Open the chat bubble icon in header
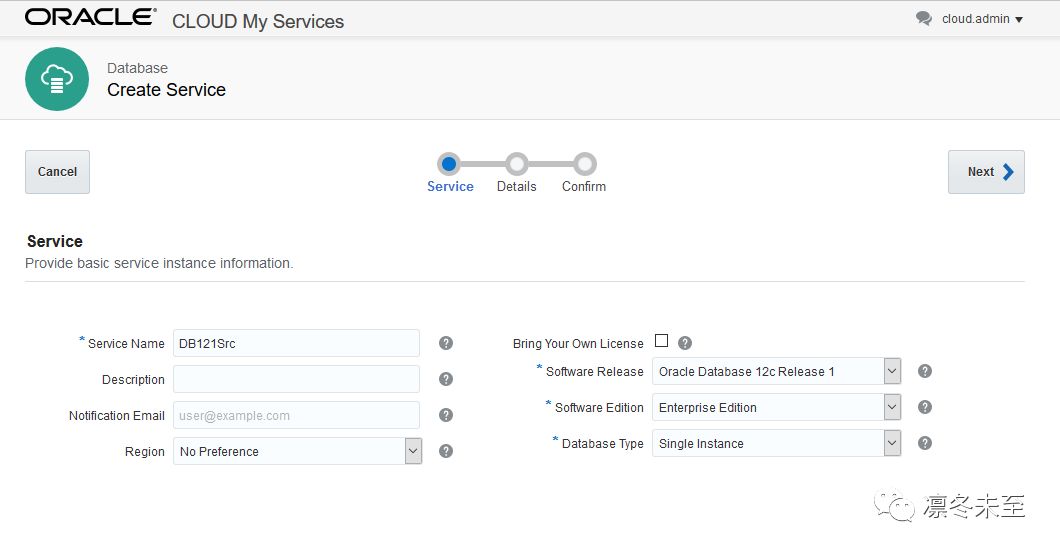This screenshot has height=553, width=1060. tap(924, 19)
